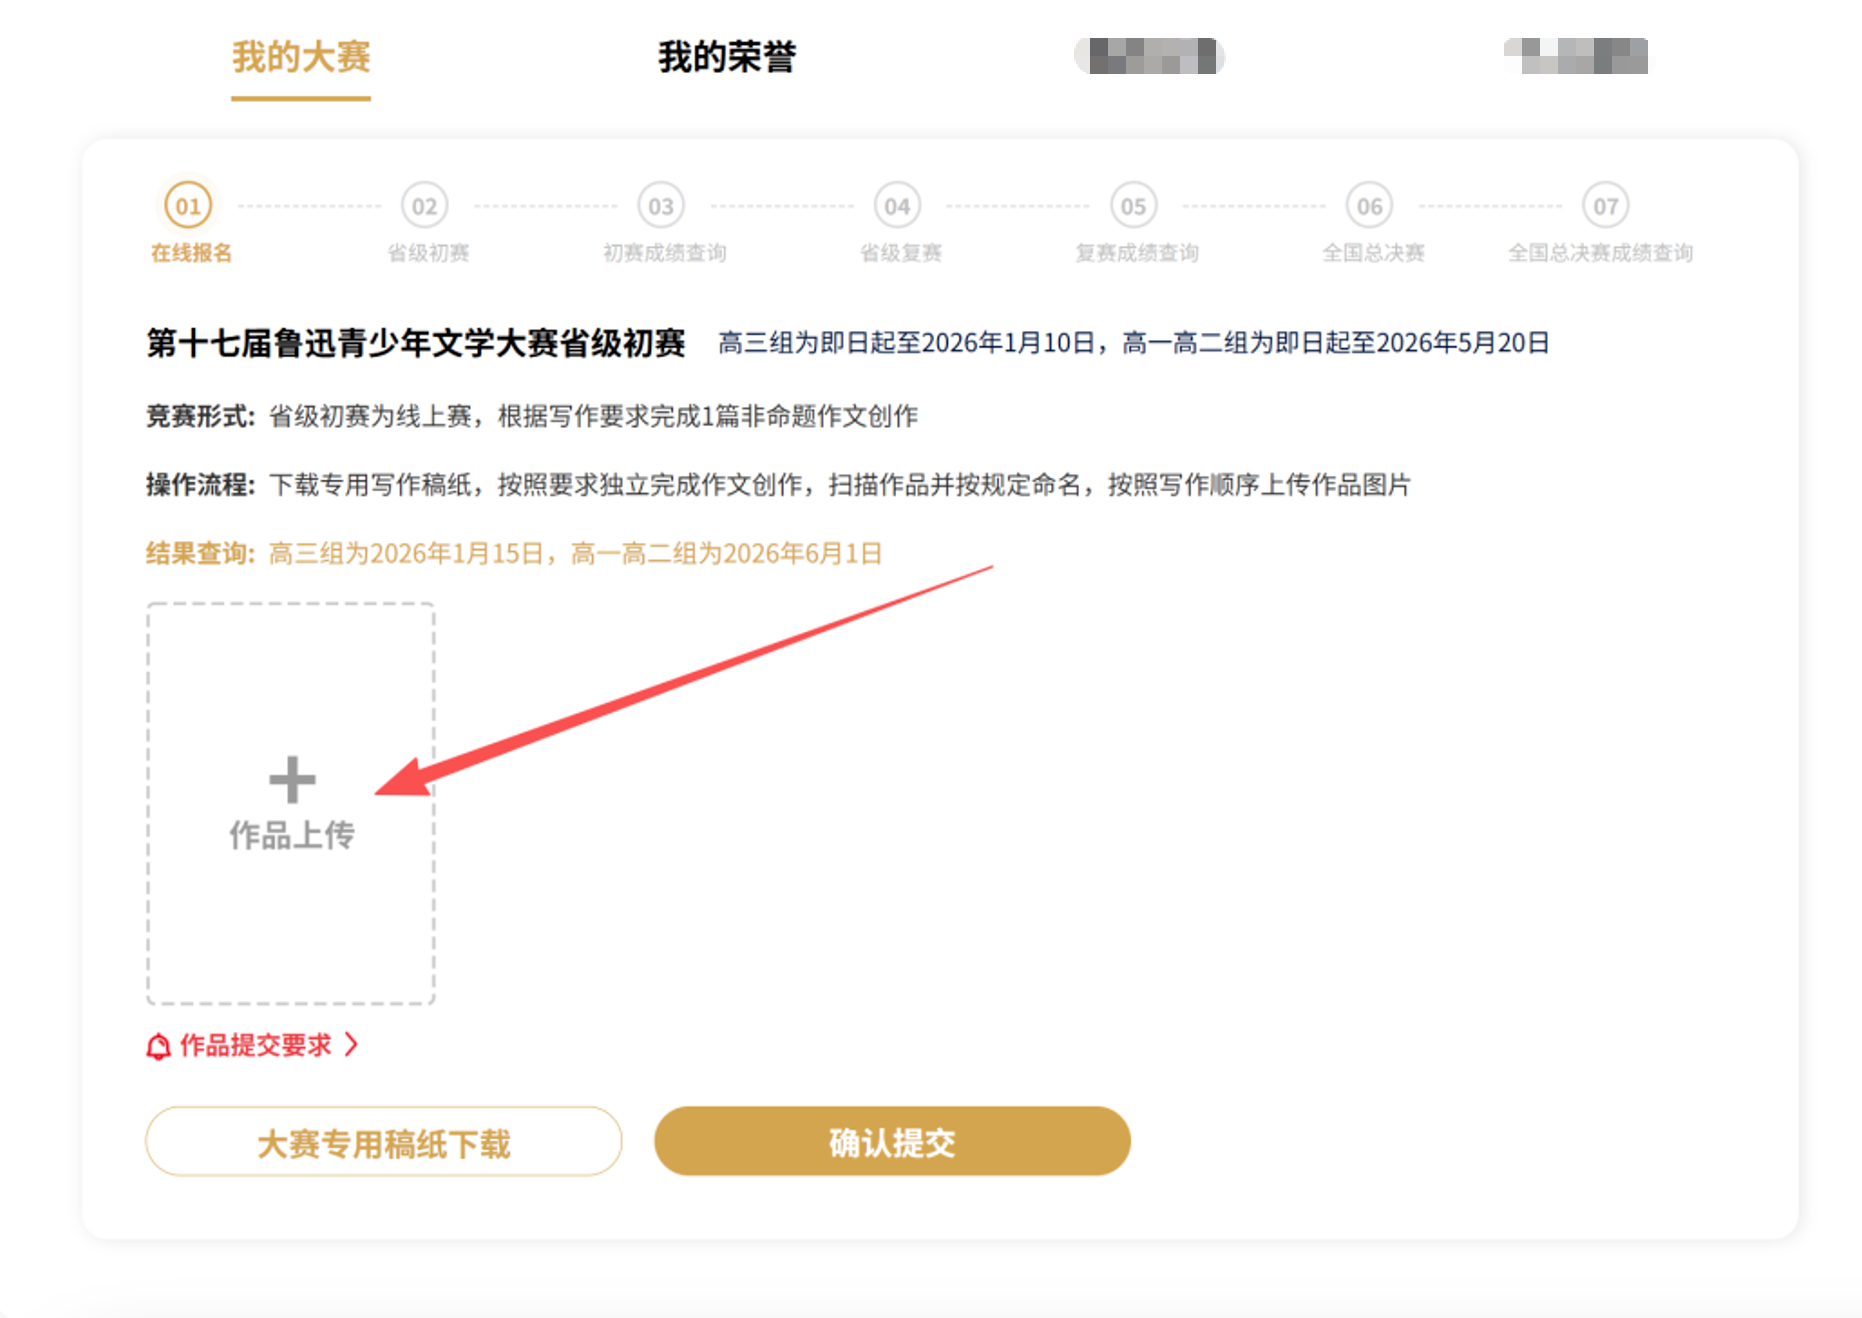Select step 05 复赛成绩查询 circle
Image resolution: width=1862 pixels, height=1318 pixels.
[x=1133, y=206]
